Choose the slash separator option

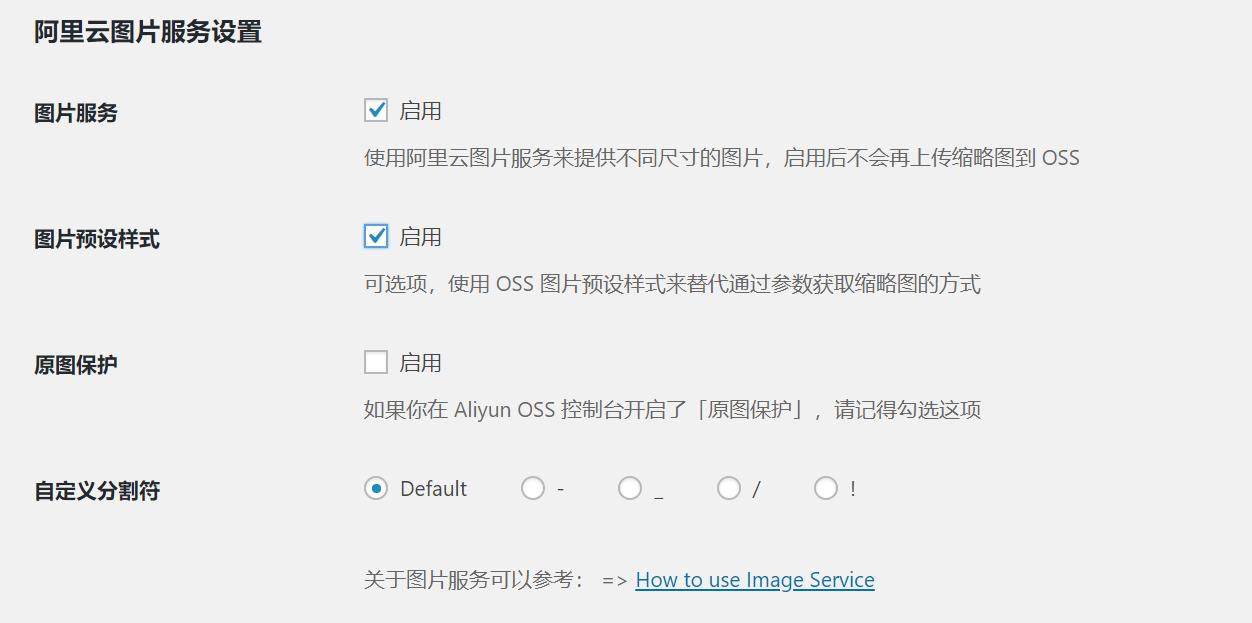[729, 488]
